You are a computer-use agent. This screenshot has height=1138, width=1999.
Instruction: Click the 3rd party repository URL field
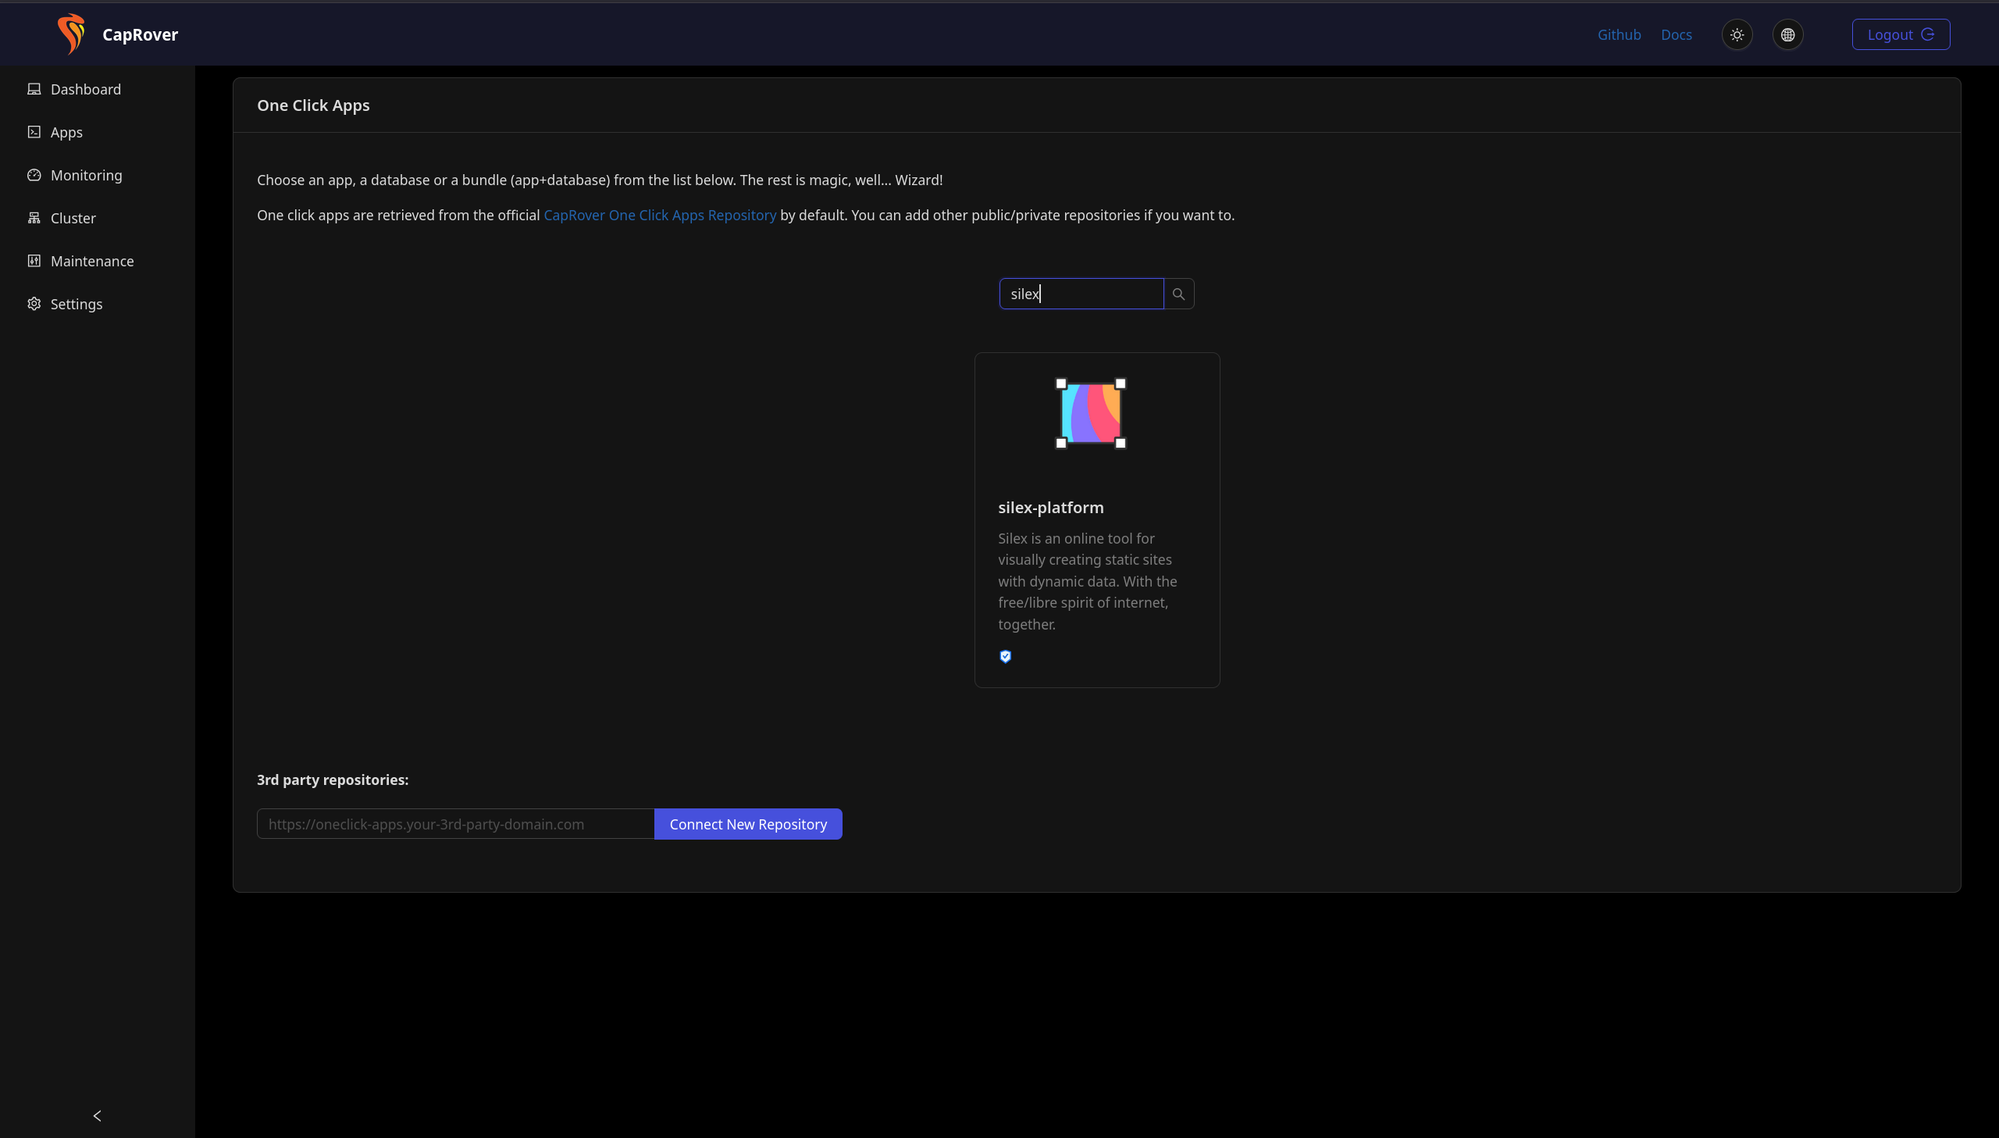pyautogui.click(x=455, y=823)
